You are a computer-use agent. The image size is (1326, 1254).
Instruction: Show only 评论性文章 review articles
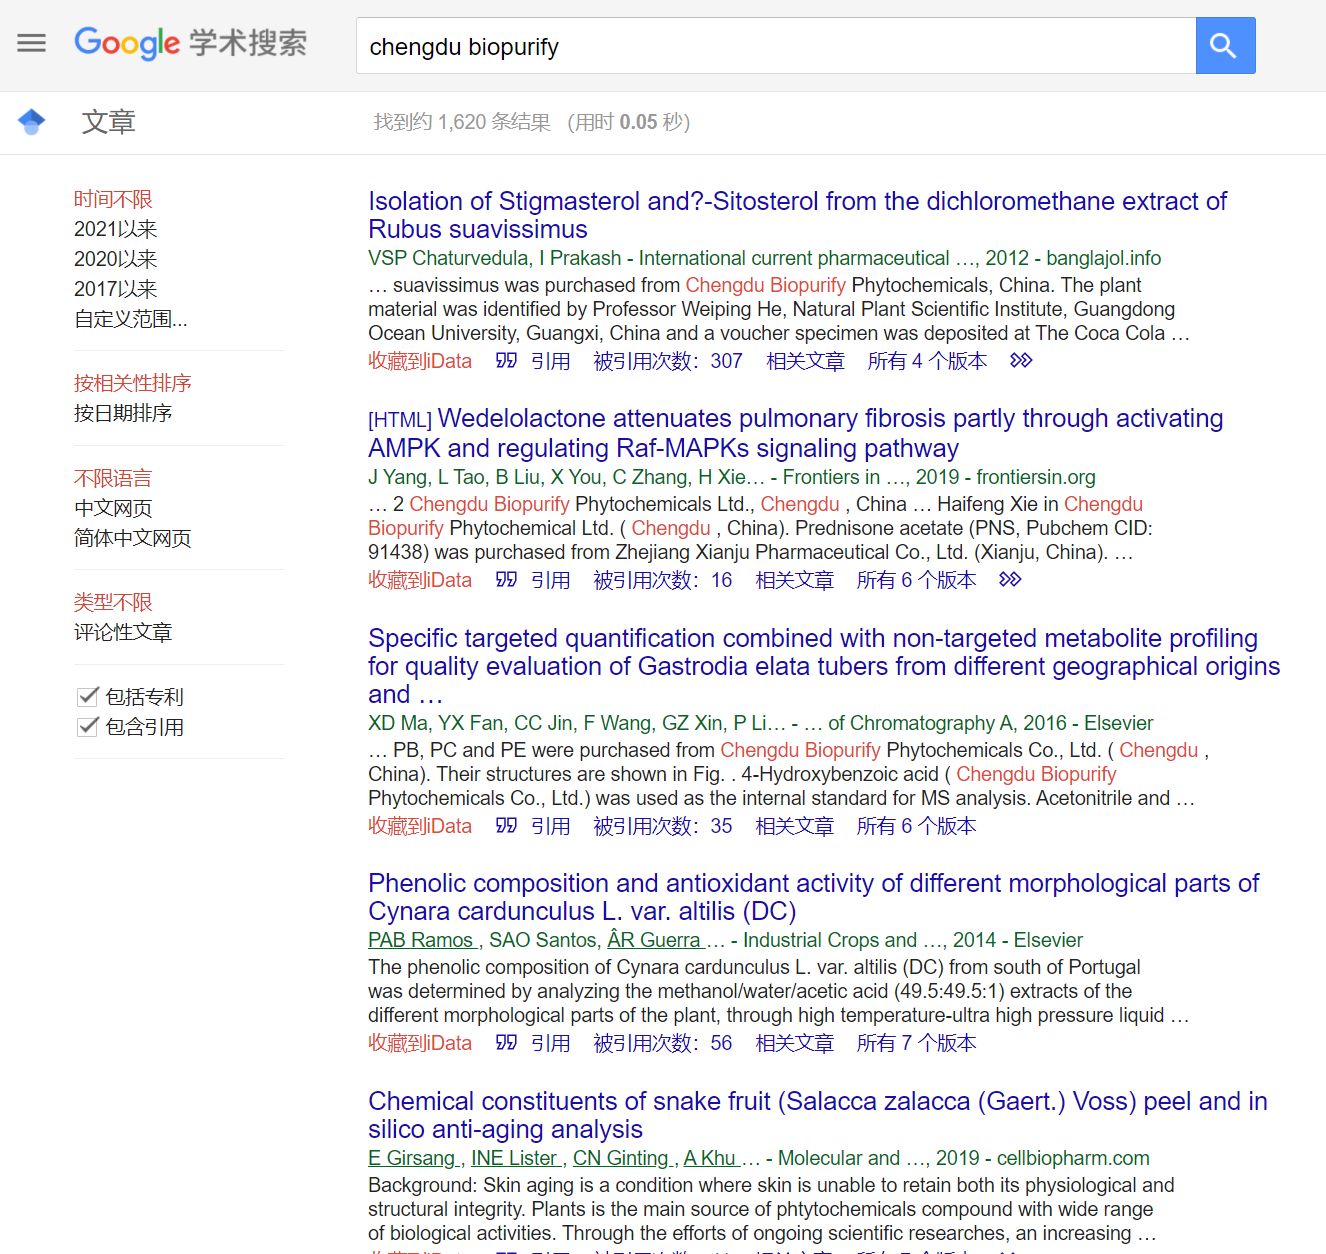tap(123, 632)
